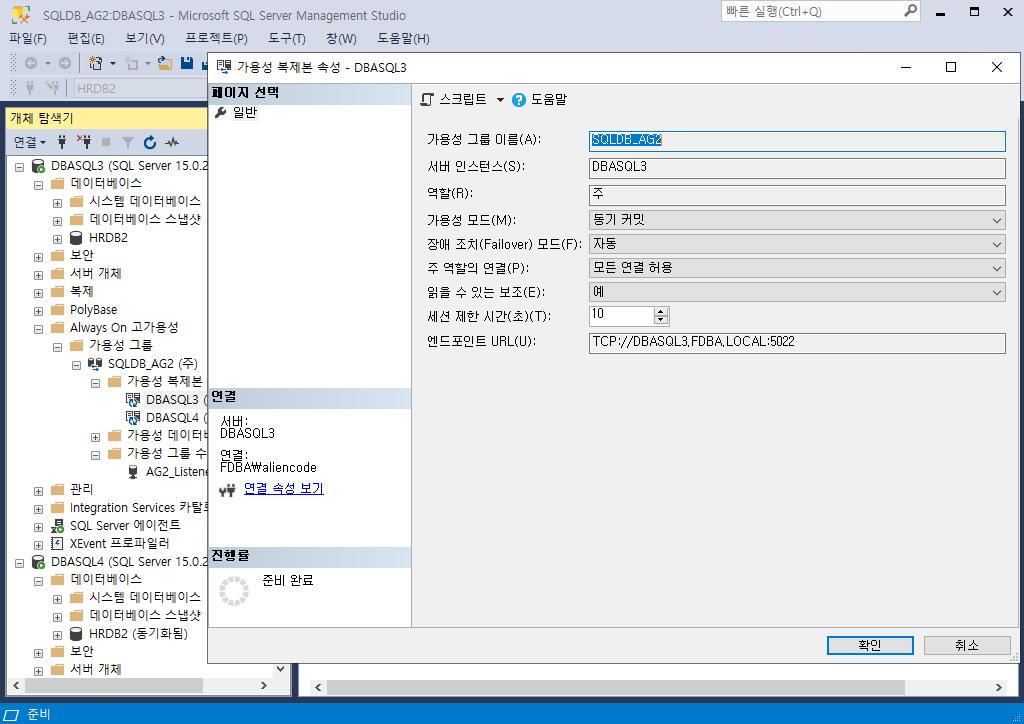Select the 일반 page
This screenshot has width=1024, height=724.
[x=245, y=112]
